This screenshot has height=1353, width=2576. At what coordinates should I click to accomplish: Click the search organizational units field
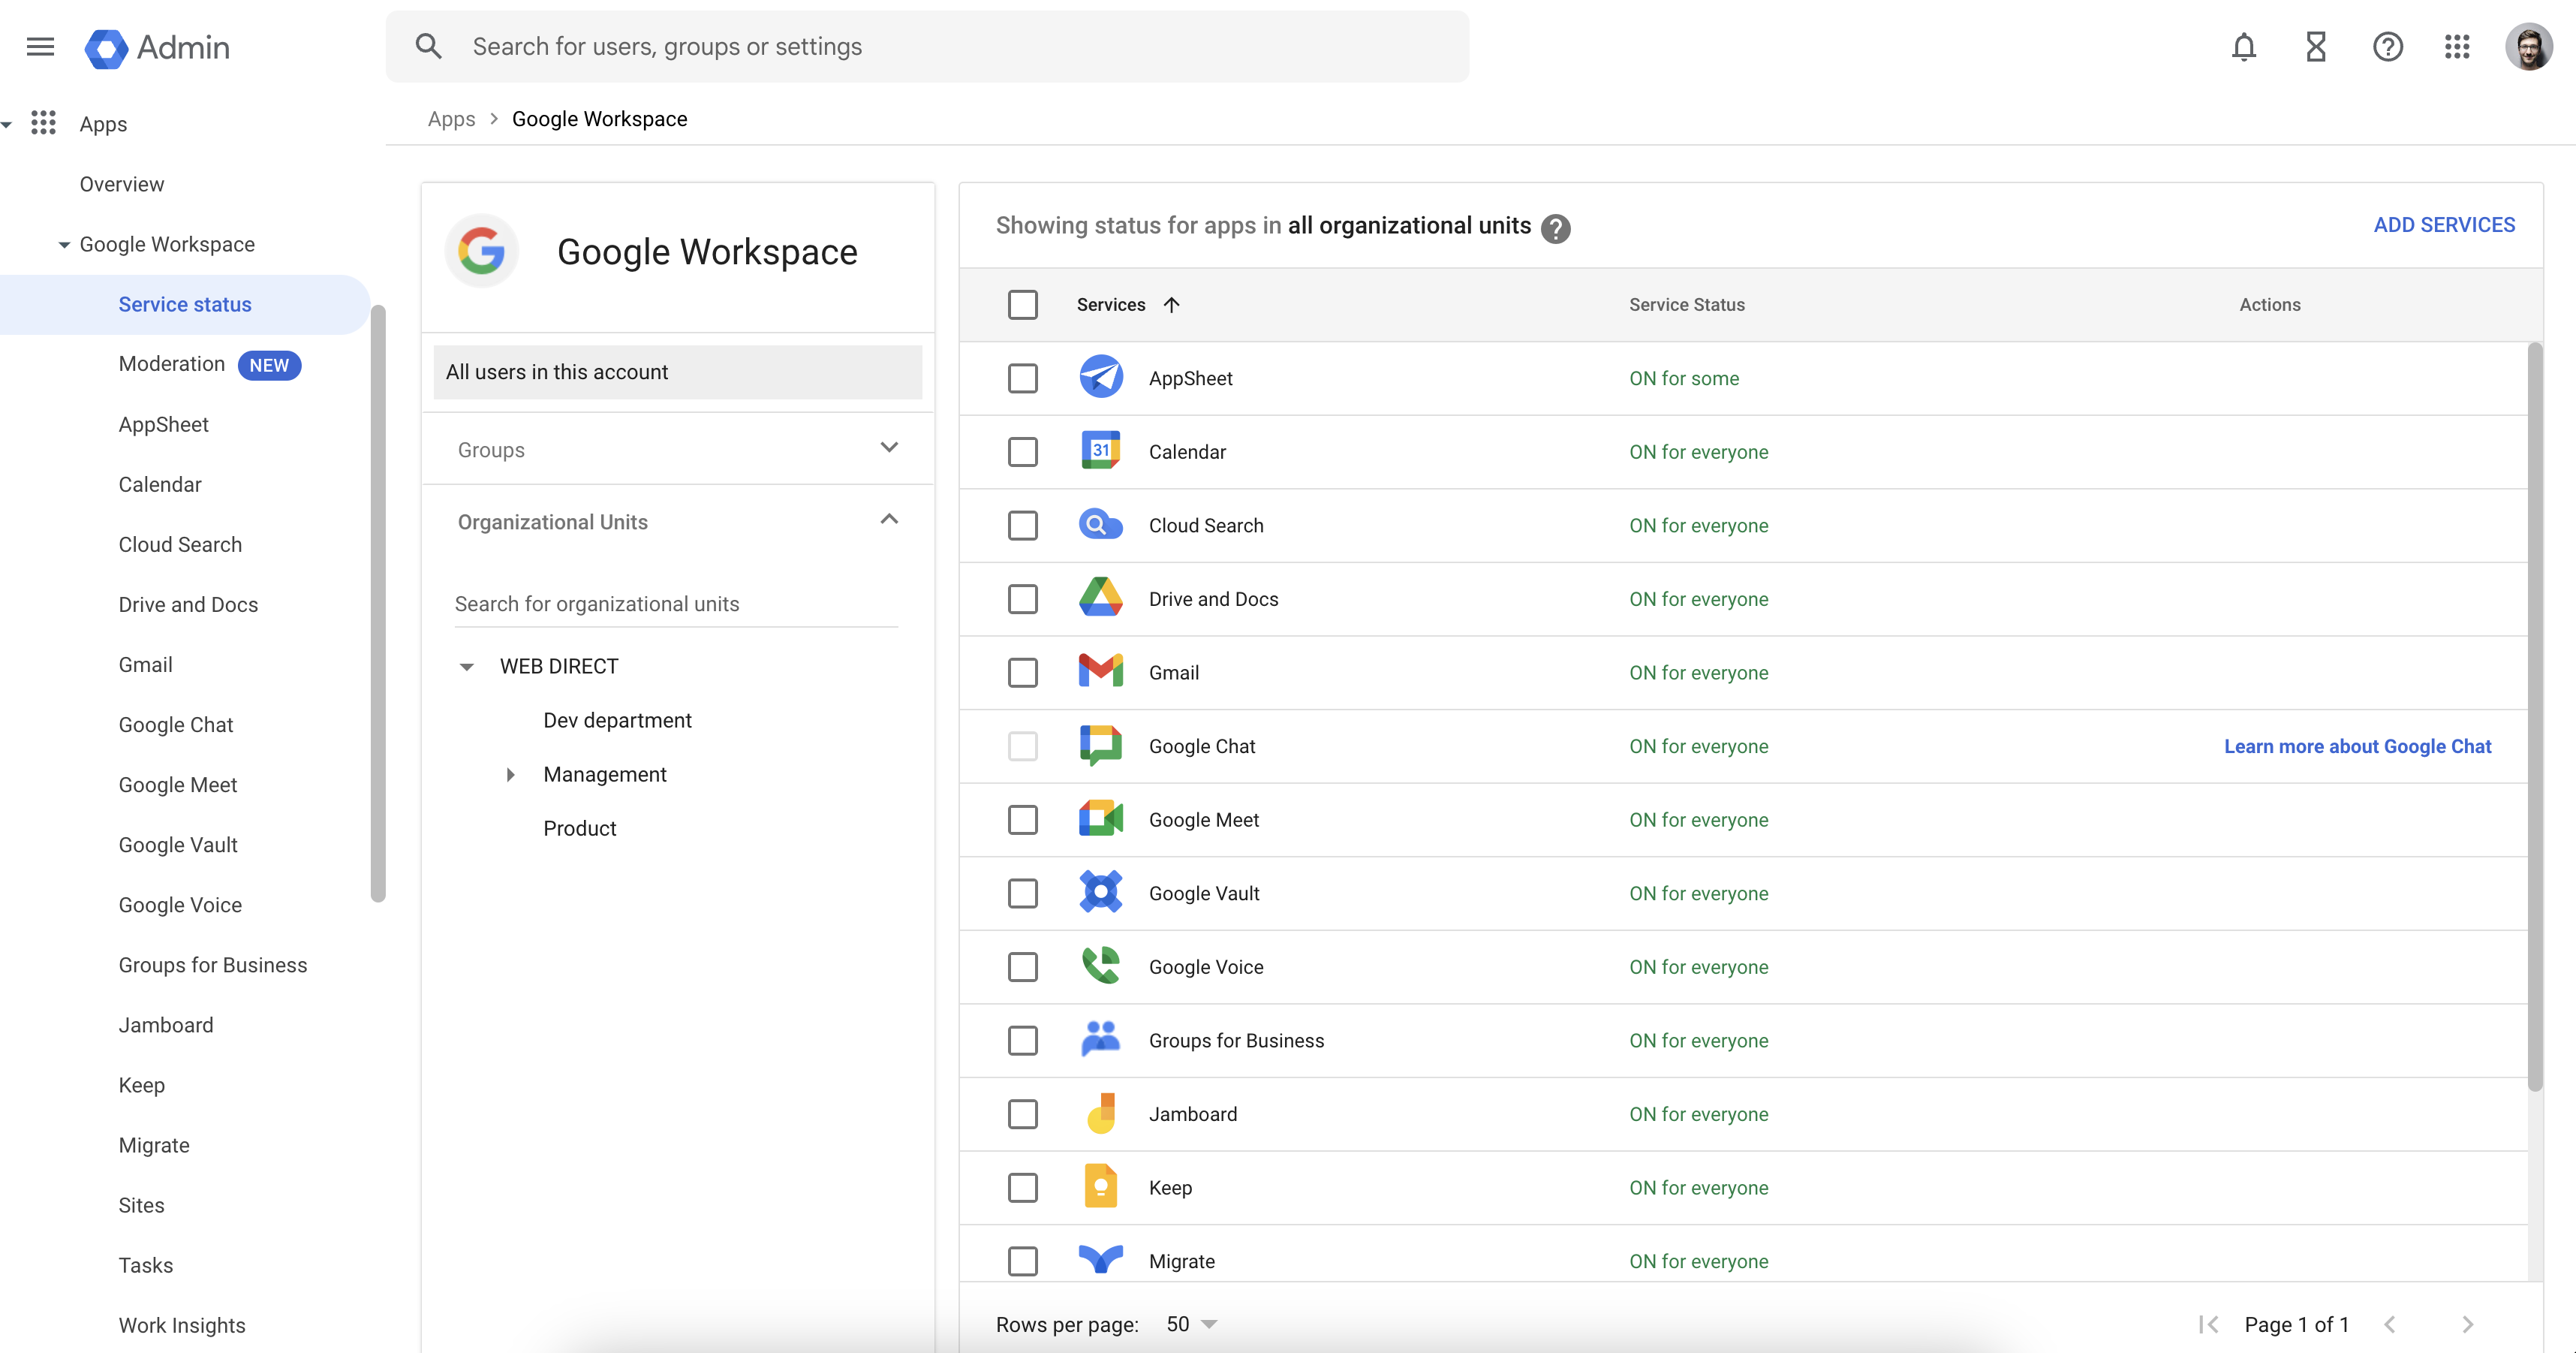point(676,604)
